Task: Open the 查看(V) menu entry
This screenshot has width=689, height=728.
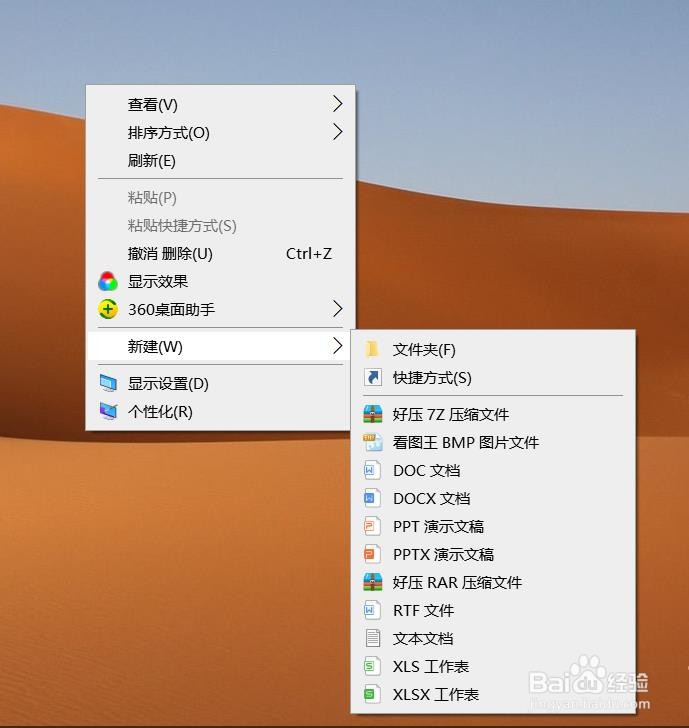Action: coord(221,104)
